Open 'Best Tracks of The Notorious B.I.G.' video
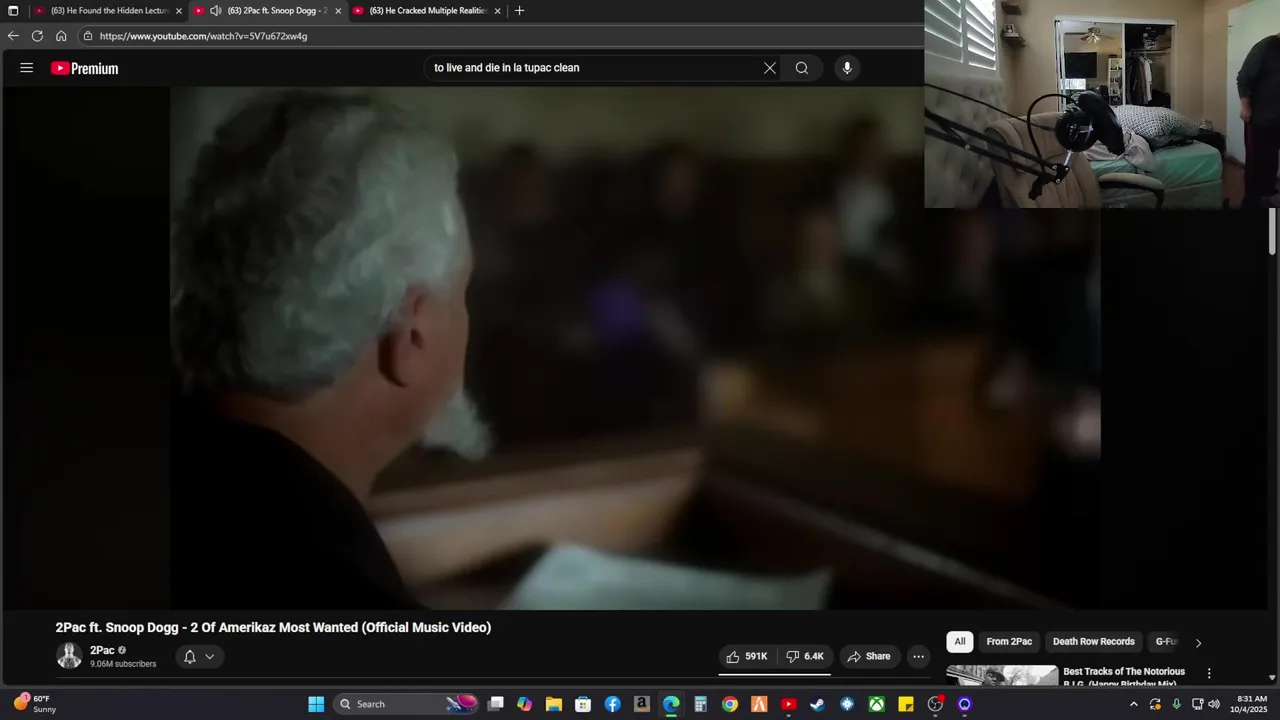This screenshot has height=720, width=1280. 1124,677
